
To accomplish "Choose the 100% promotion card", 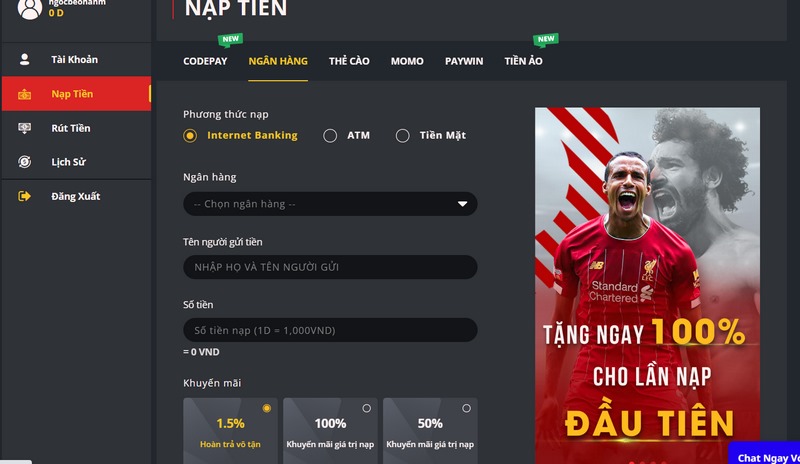I will click(330, 431).
